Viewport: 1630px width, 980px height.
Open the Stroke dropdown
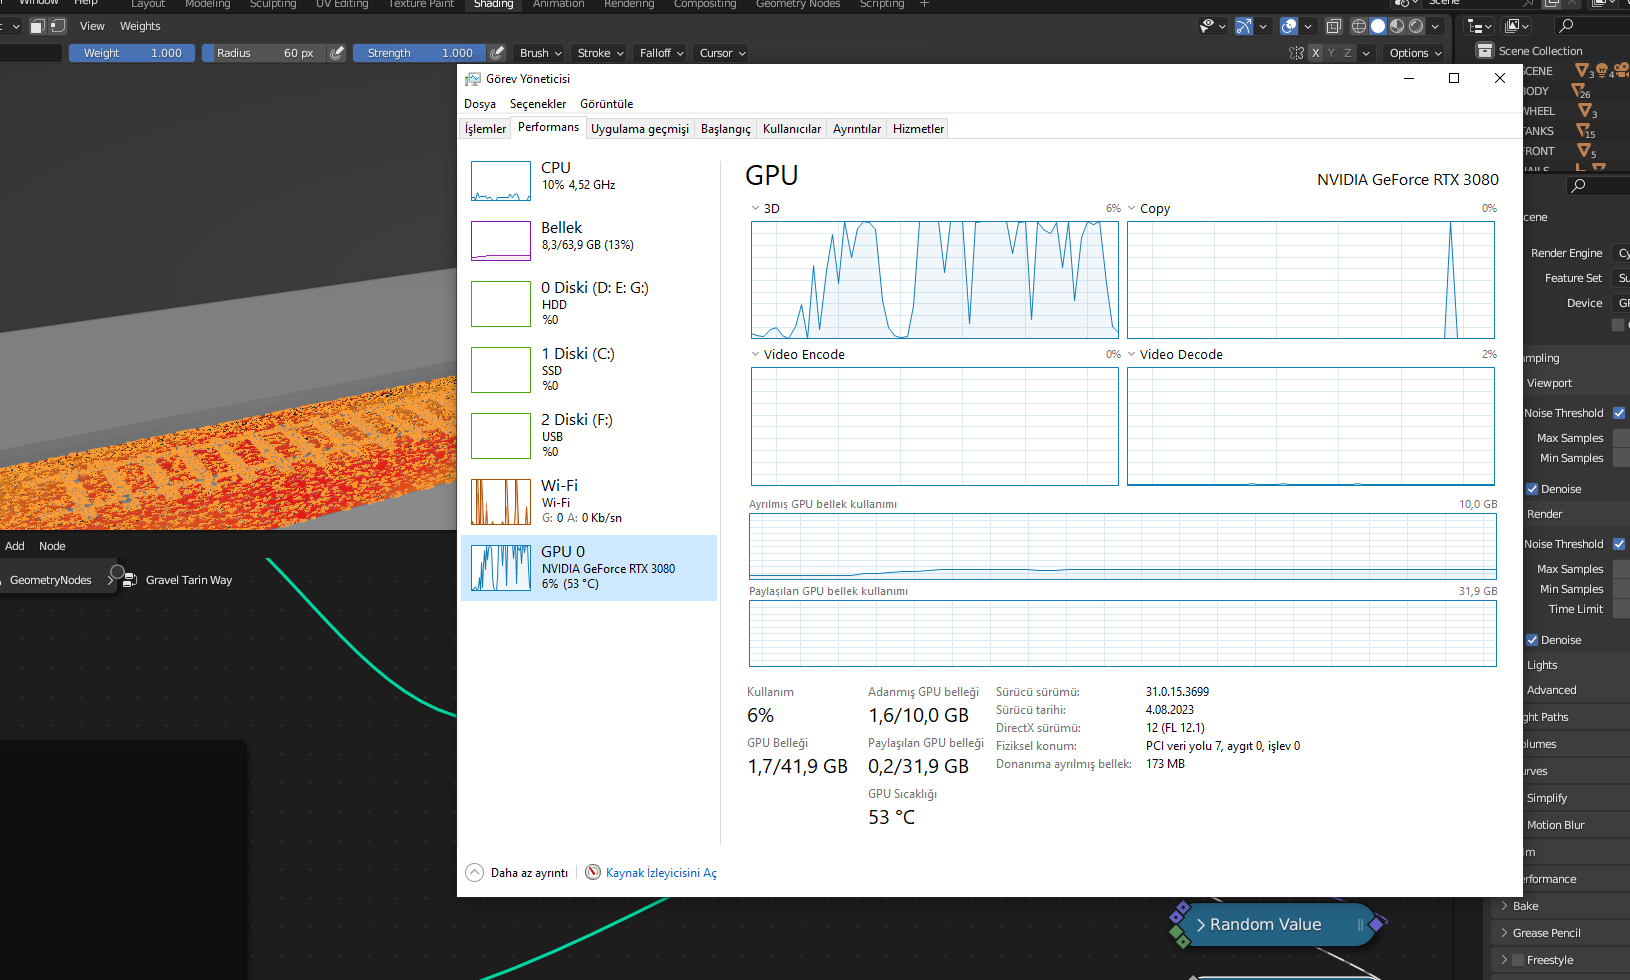pos(601,53)
